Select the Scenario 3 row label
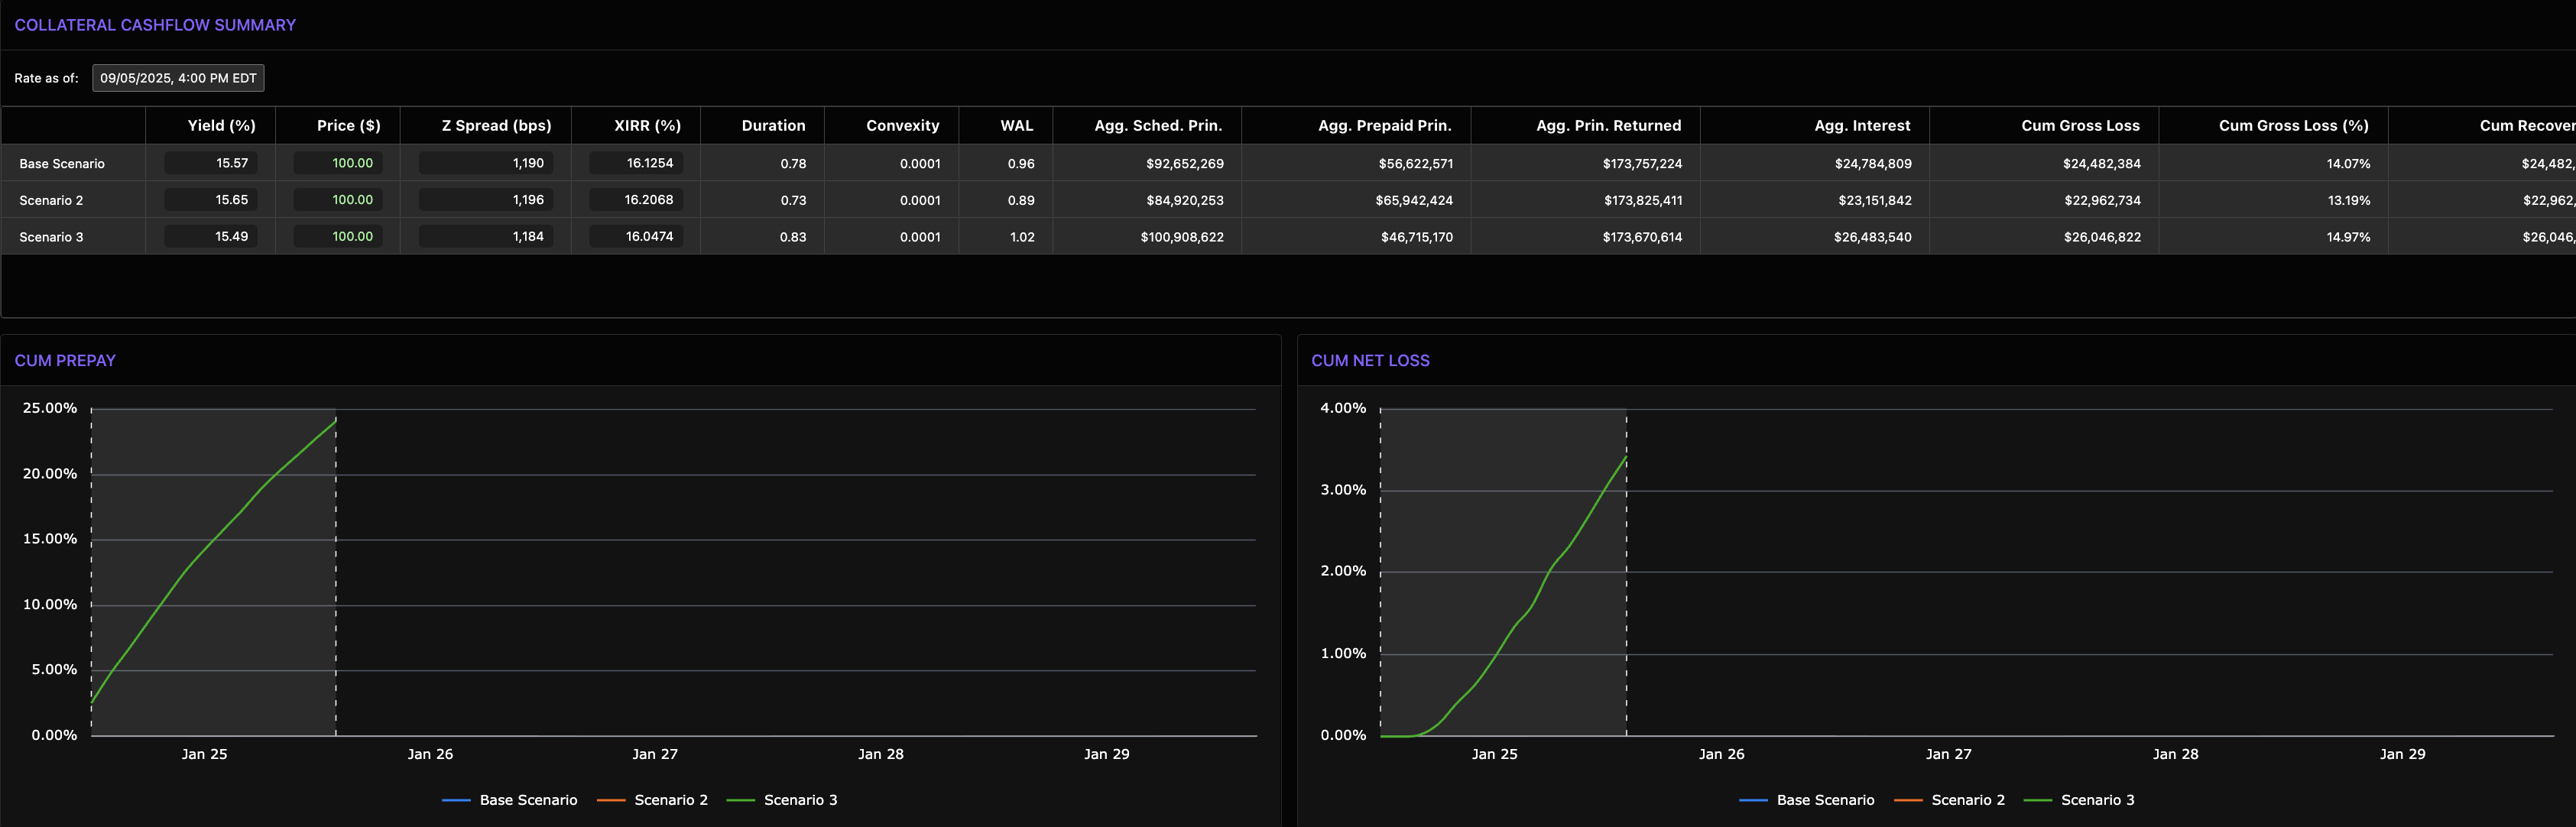 pyautogui.click(x=51, y=237)
